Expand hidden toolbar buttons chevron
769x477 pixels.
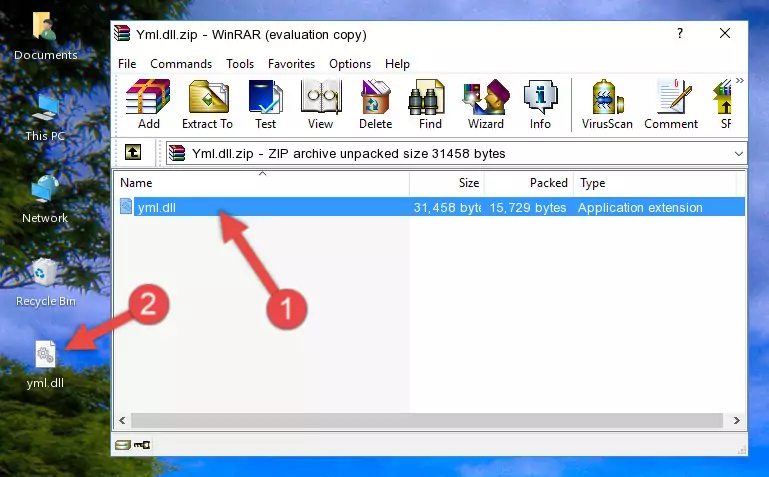coord(740,80)
